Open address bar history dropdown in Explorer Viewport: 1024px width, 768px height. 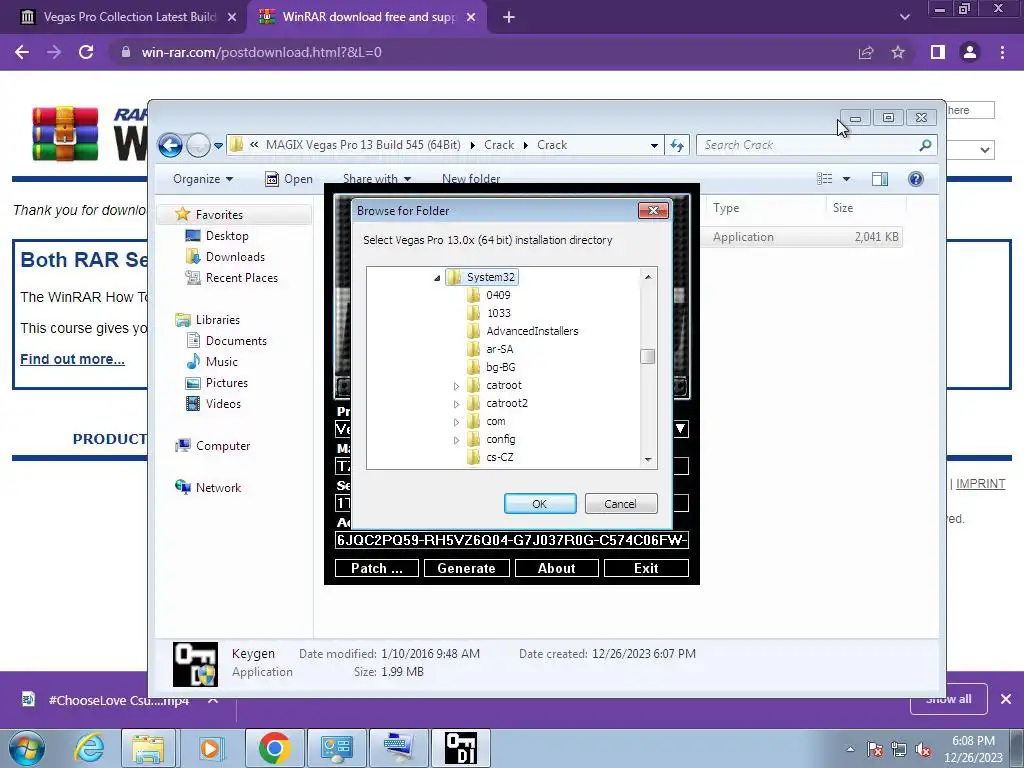click(x=654, y=146)
